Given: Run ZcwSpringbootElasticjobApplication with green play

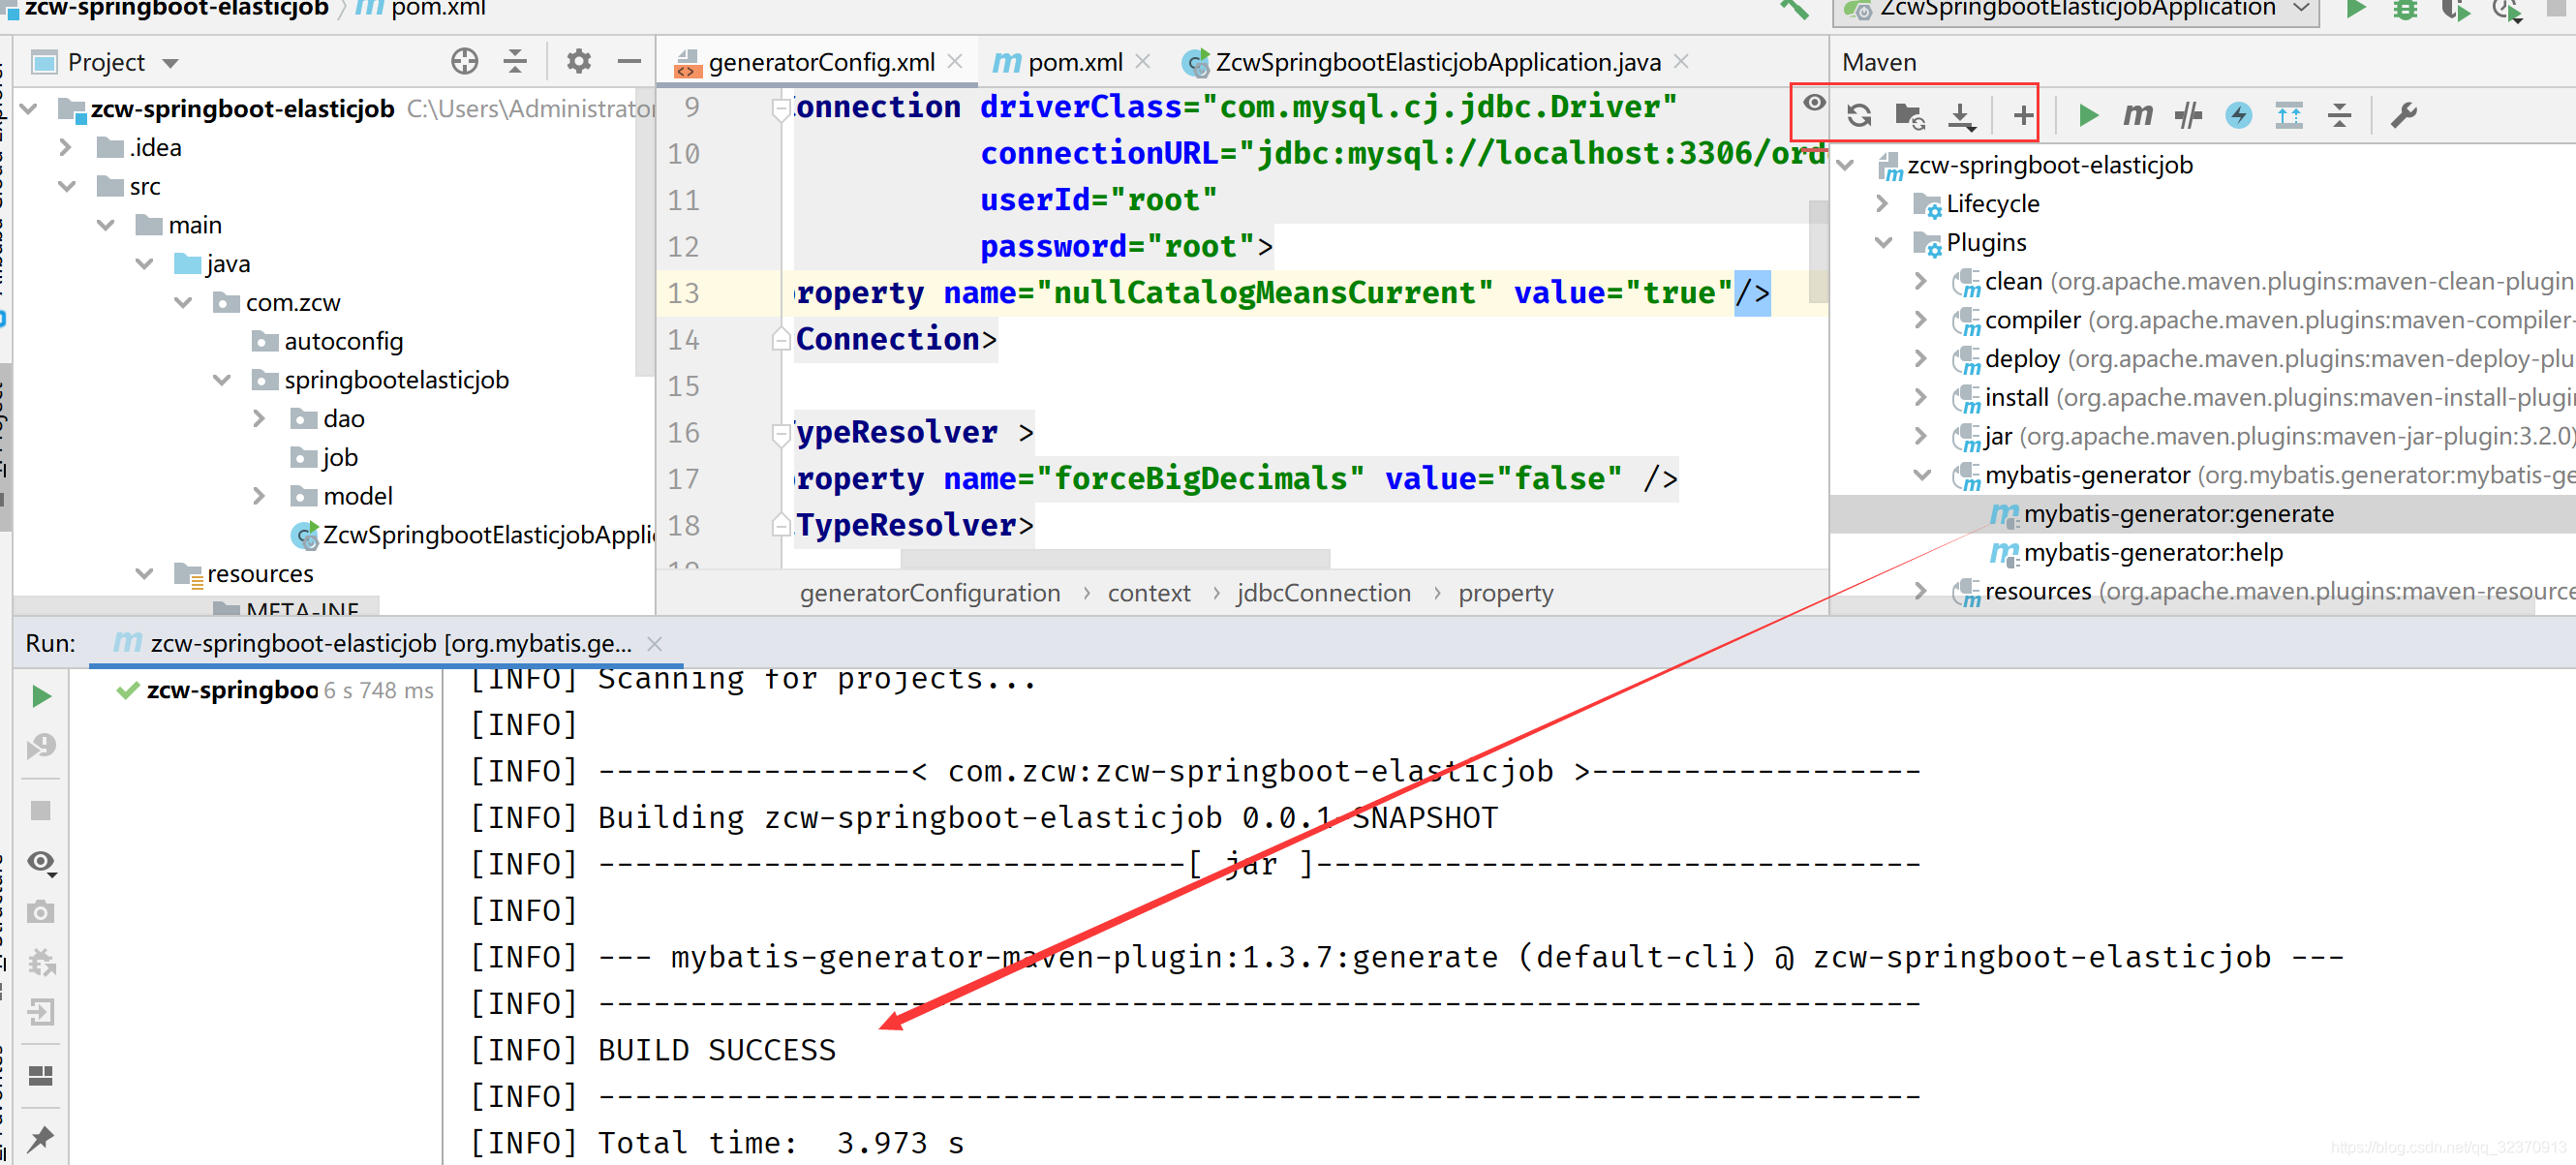Looking at the screenshot, I should [x=2355, y=10].
